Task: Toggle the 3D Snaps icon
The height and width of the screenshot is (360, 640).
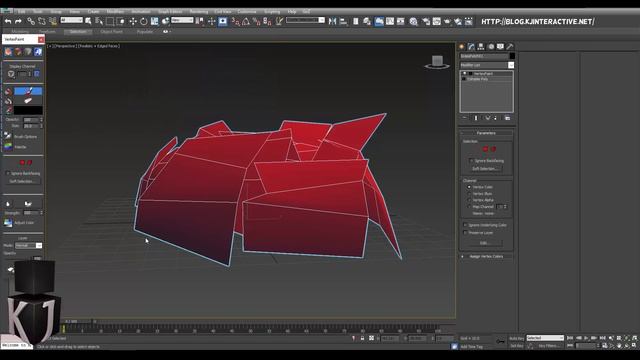Action: coord(236,21)
